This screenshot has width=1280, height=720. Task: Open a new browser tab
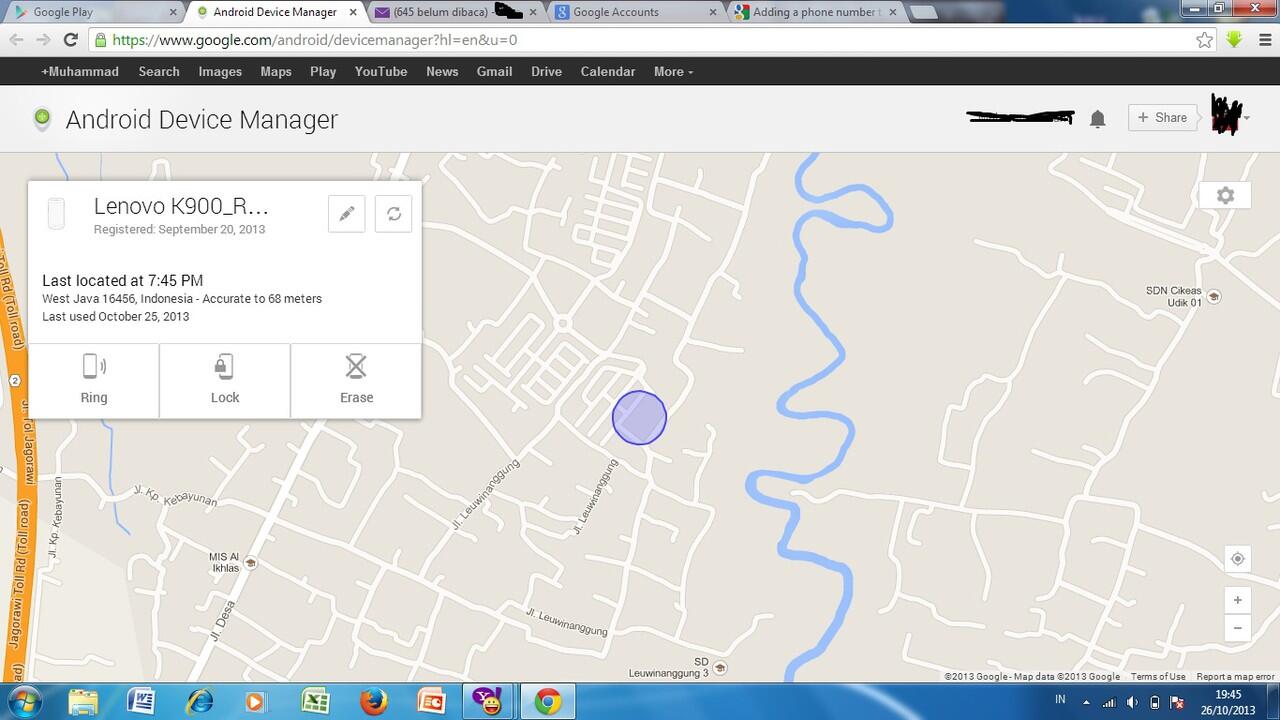(x=924, y=13)
